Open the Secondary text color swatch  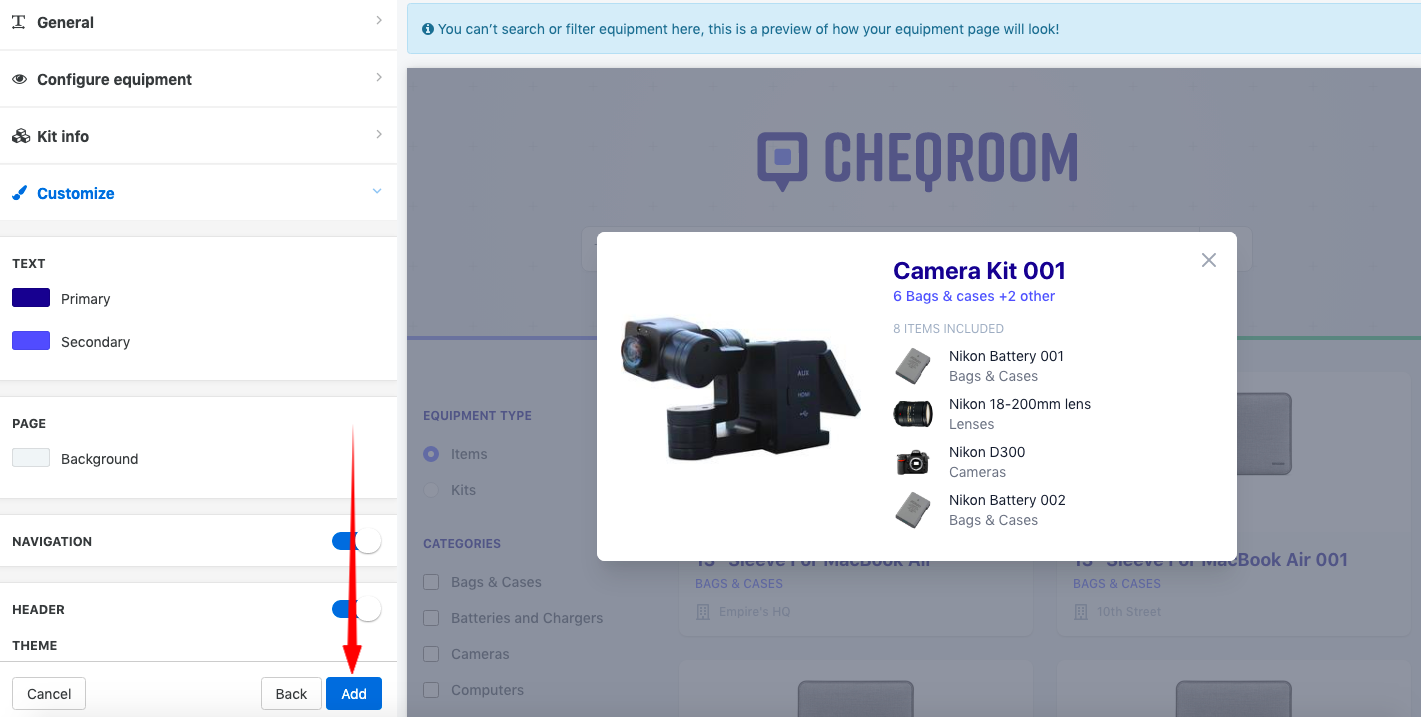pos(31,341)
